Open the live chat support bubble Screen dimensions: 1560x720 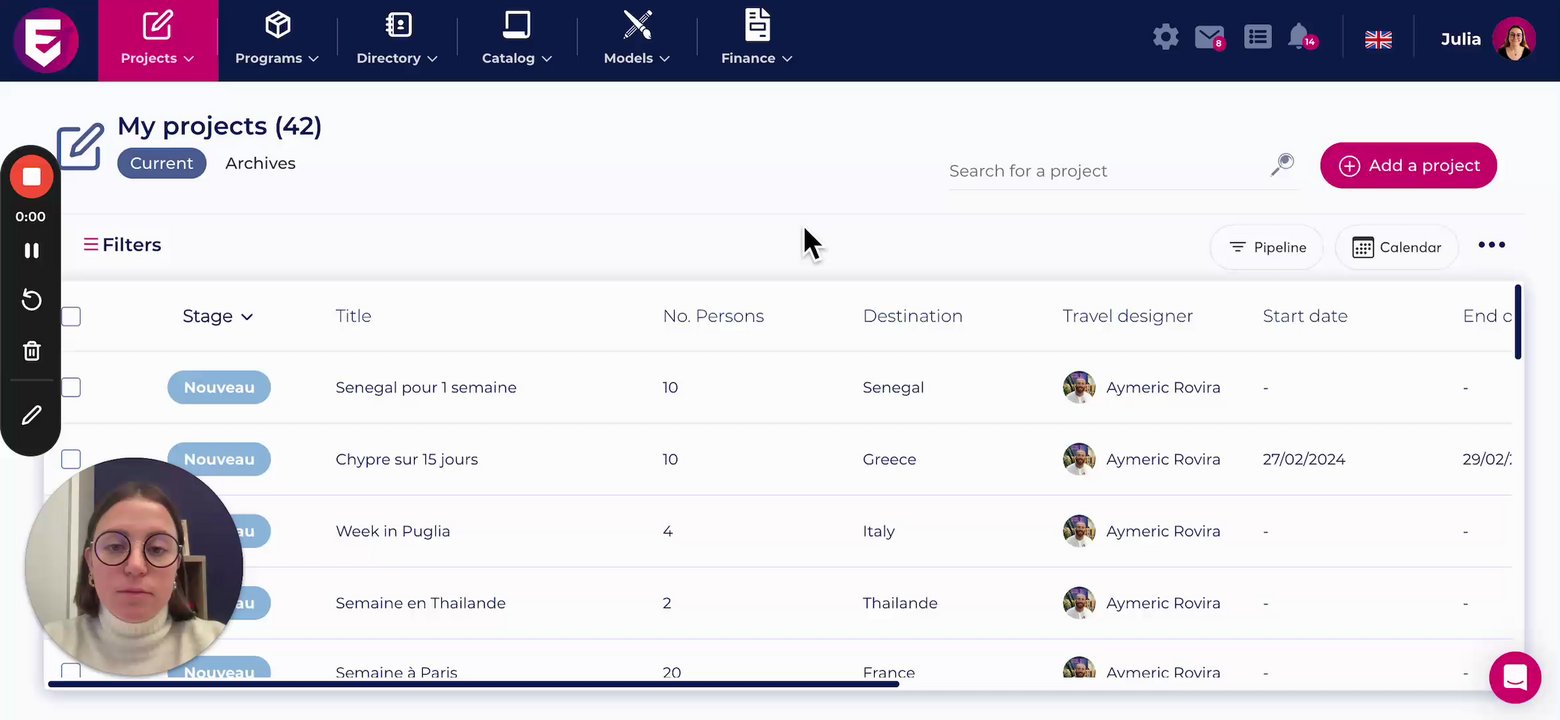pos(1514,677)
